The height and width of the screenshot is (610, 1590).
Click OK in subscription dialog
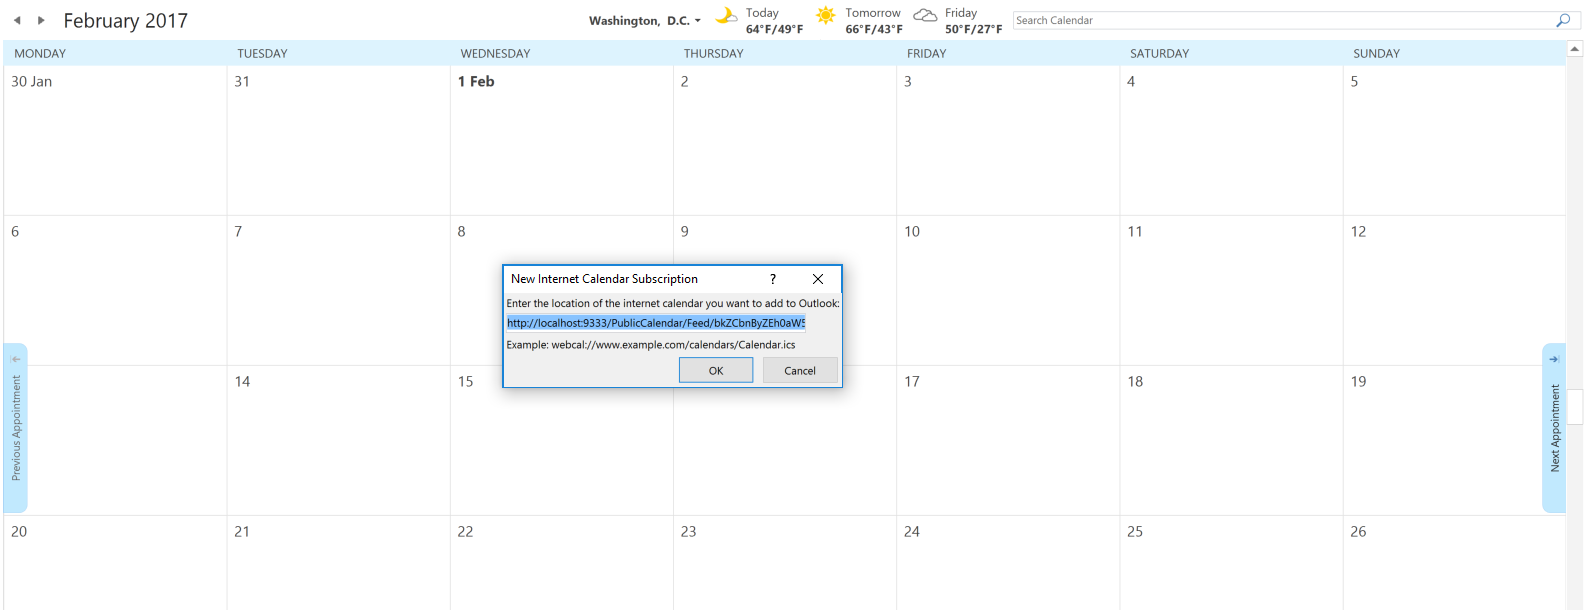(716, 370)
